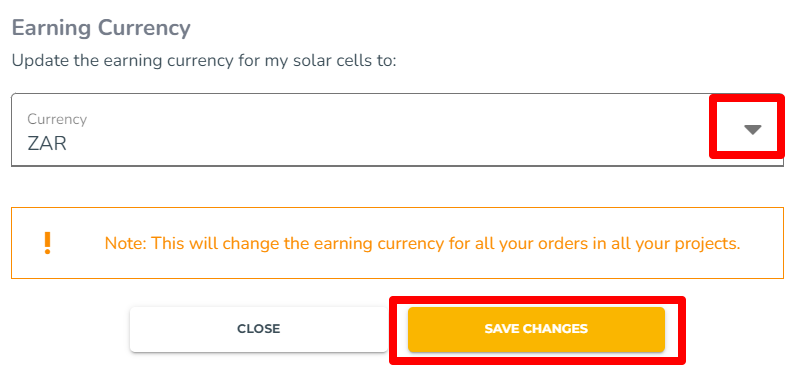Open the Currency combo box showing ZAR
The height and width of the screenshot is (373, 795).
(397, 130)
